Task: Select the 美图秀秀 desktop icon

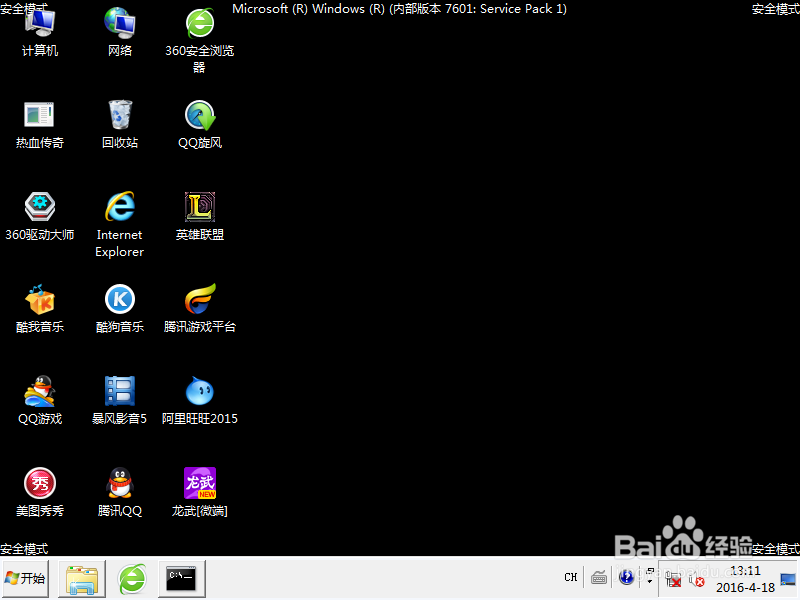Action: click(40, 492)
